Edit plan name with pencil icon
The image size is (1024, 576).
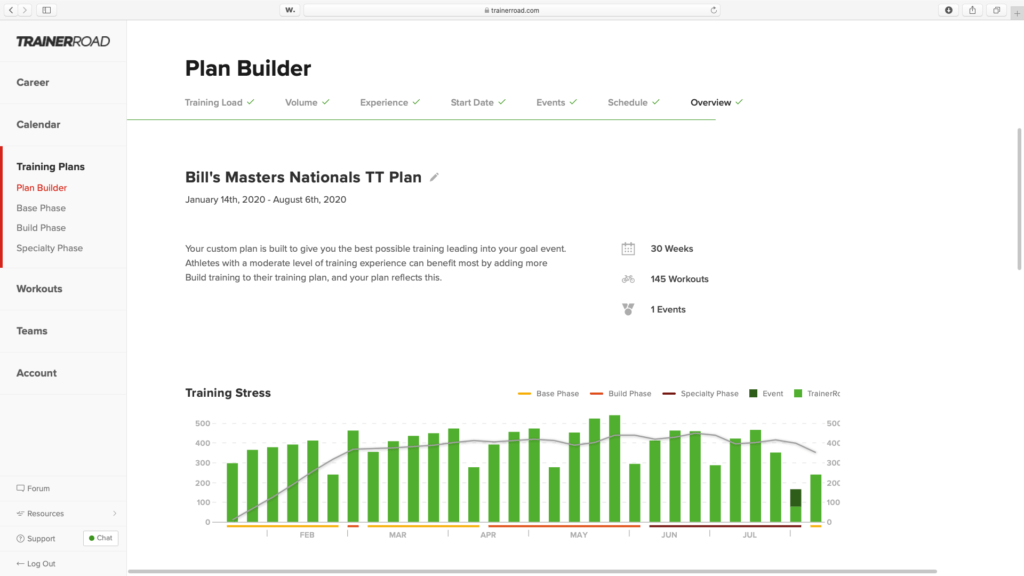point(434,177)
